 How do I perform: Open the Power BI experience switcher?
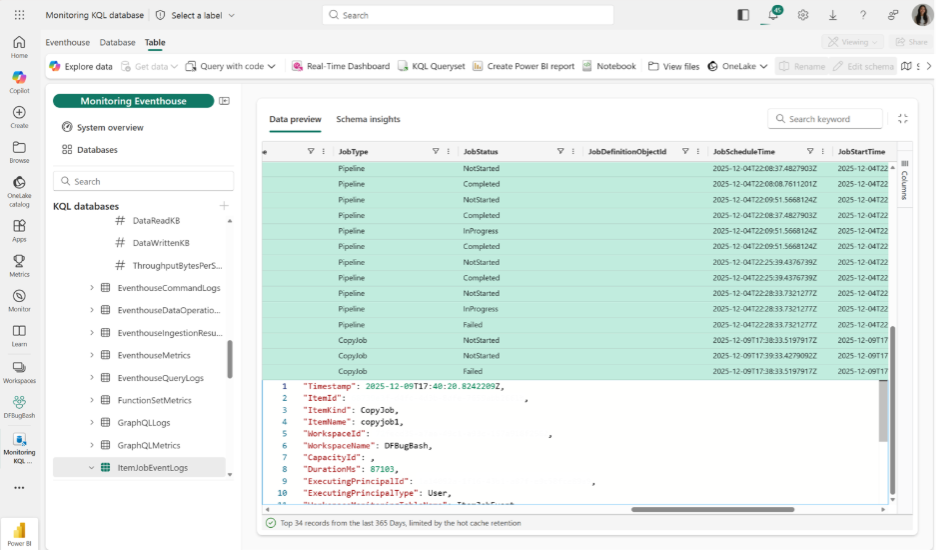tap(19, 533)
